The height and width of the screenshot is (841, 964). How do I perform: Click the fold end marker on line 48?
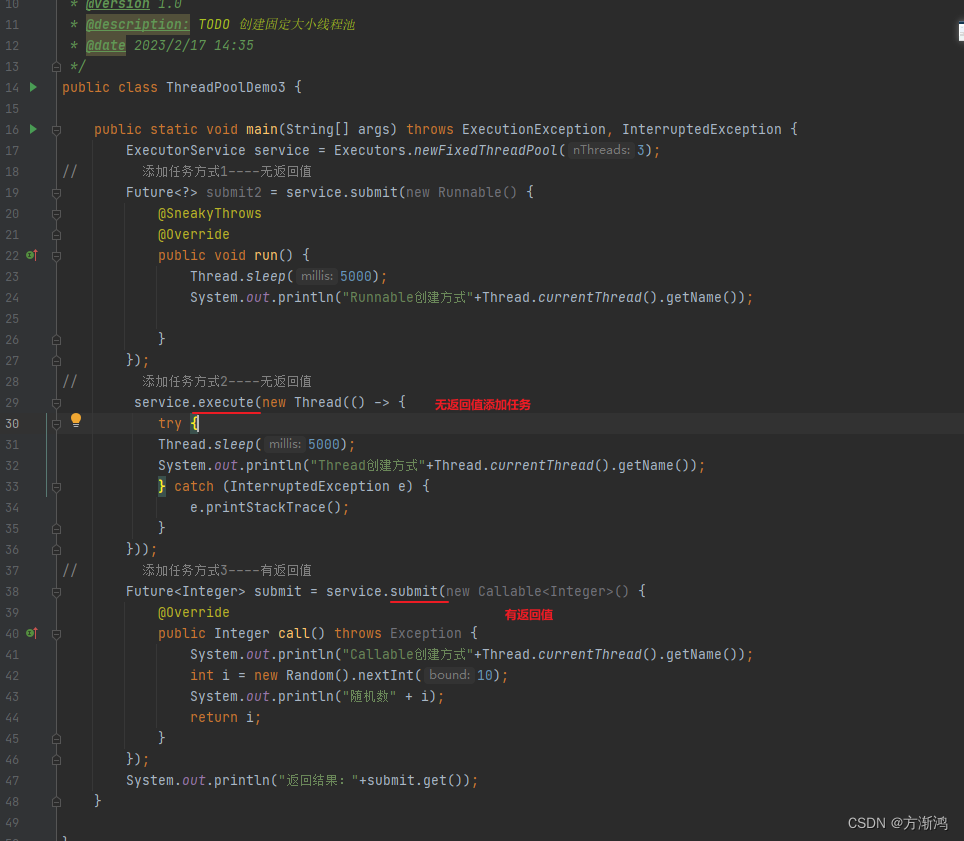pos(57,802)
